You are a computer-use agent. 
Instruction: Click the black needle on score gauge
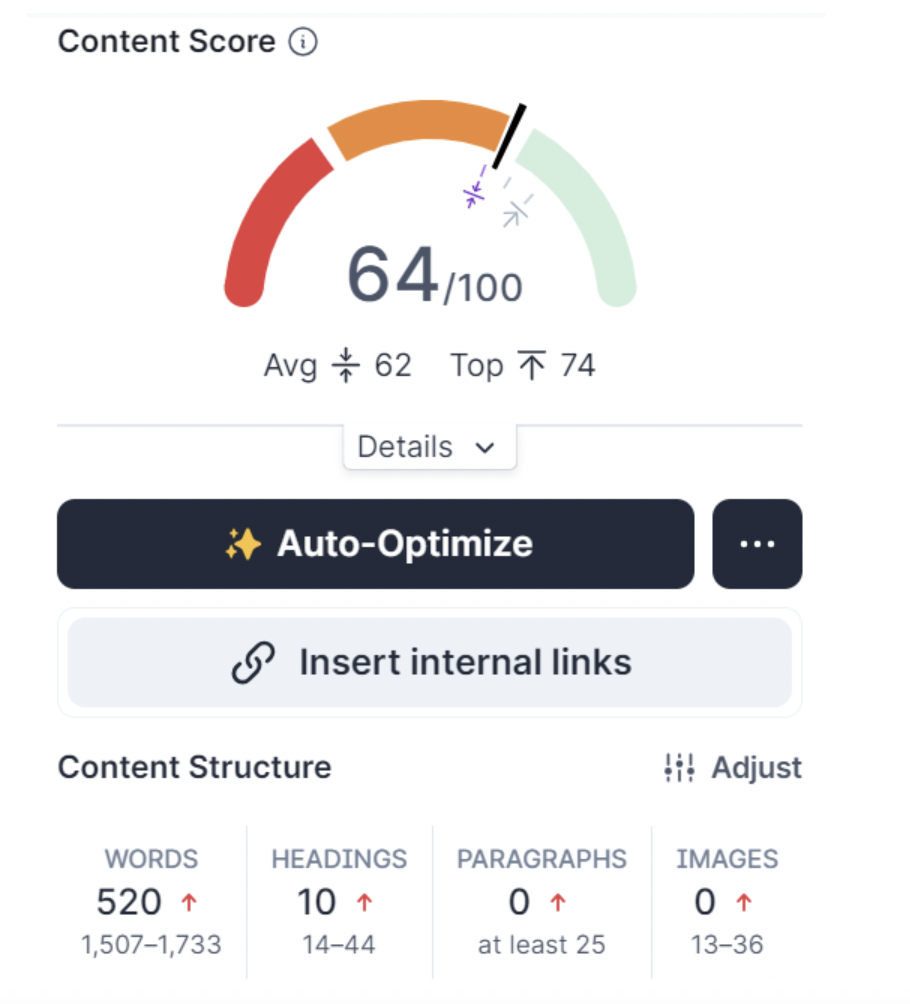(x=509, y=137)
